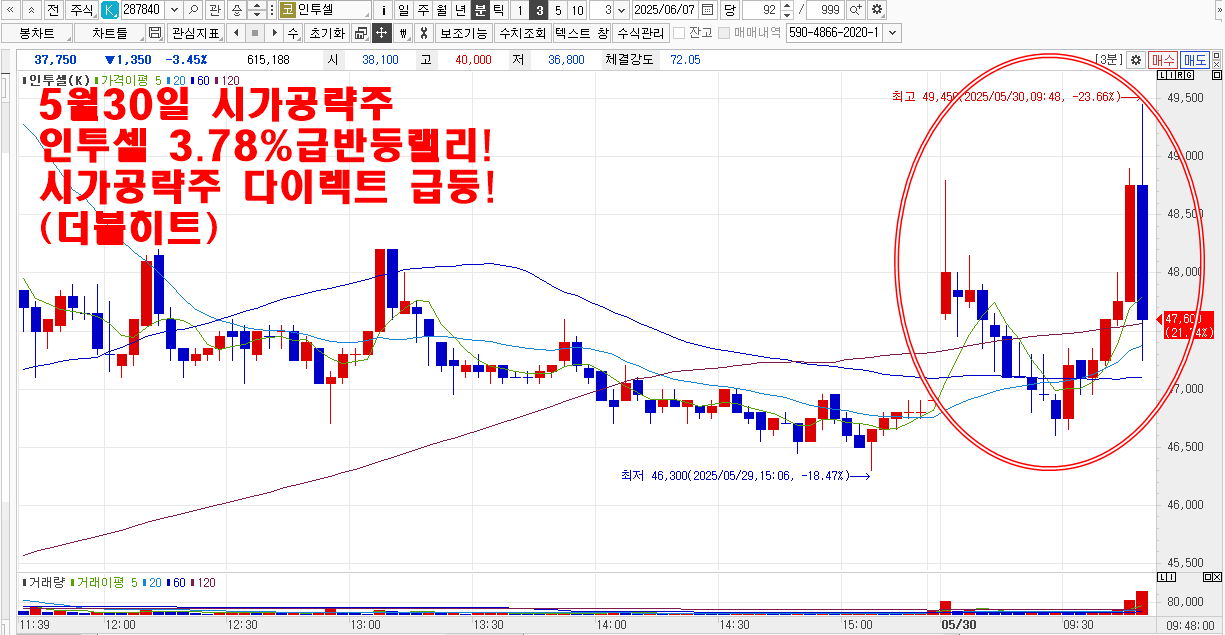The width and height of the screenshot is (1225, 635).
Task: Click the blue 매도 sell button
Action: pyautogui.click(x=1194, y=60)
